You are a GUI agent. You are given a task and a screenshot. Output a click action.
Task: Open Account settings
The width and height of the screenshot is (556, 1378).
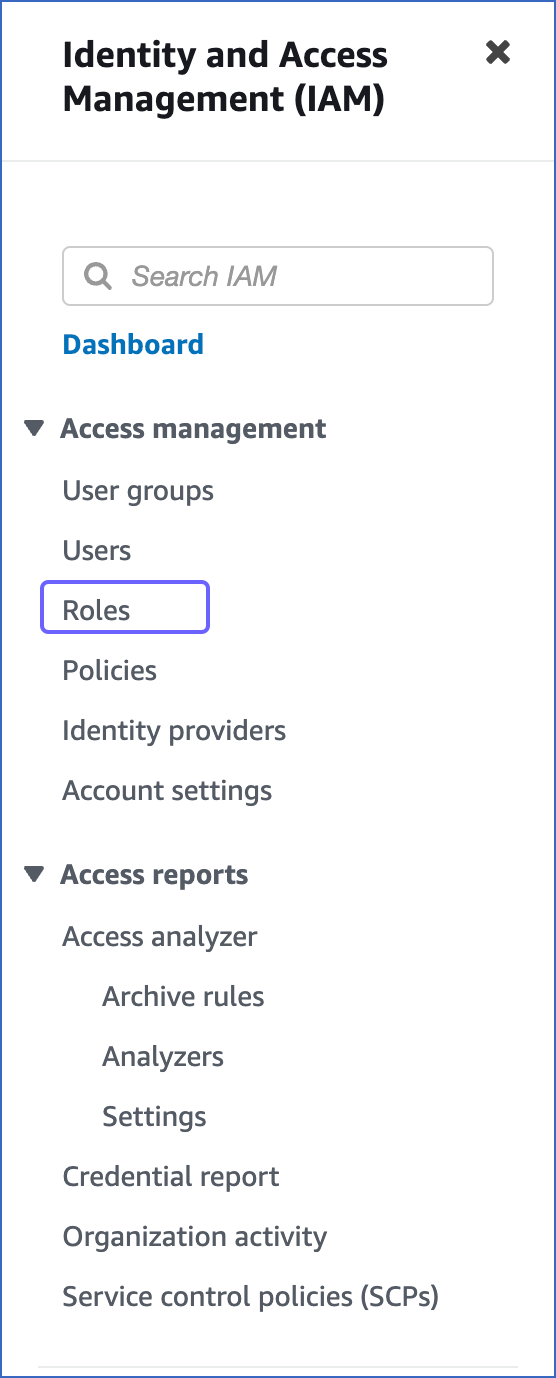pyautogui.click(x=167, y=791)
